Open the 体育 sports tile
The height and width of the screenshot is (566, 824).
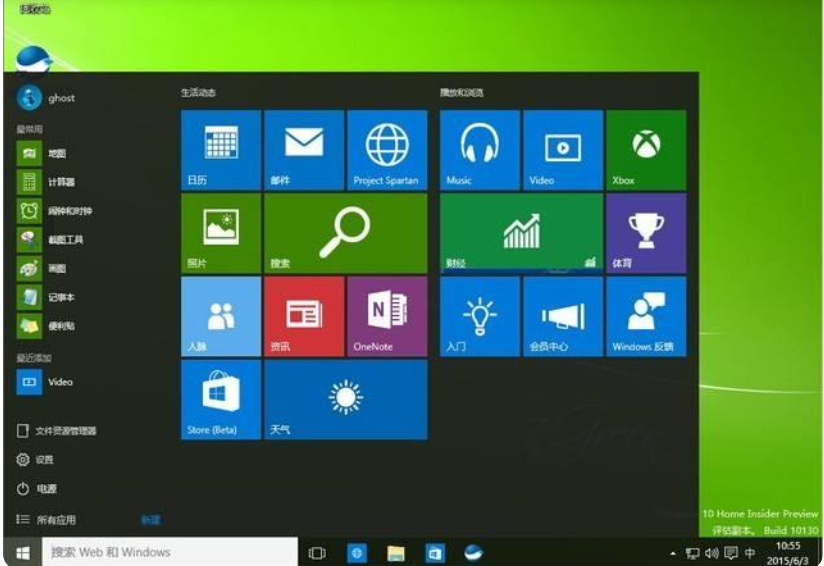646,233
